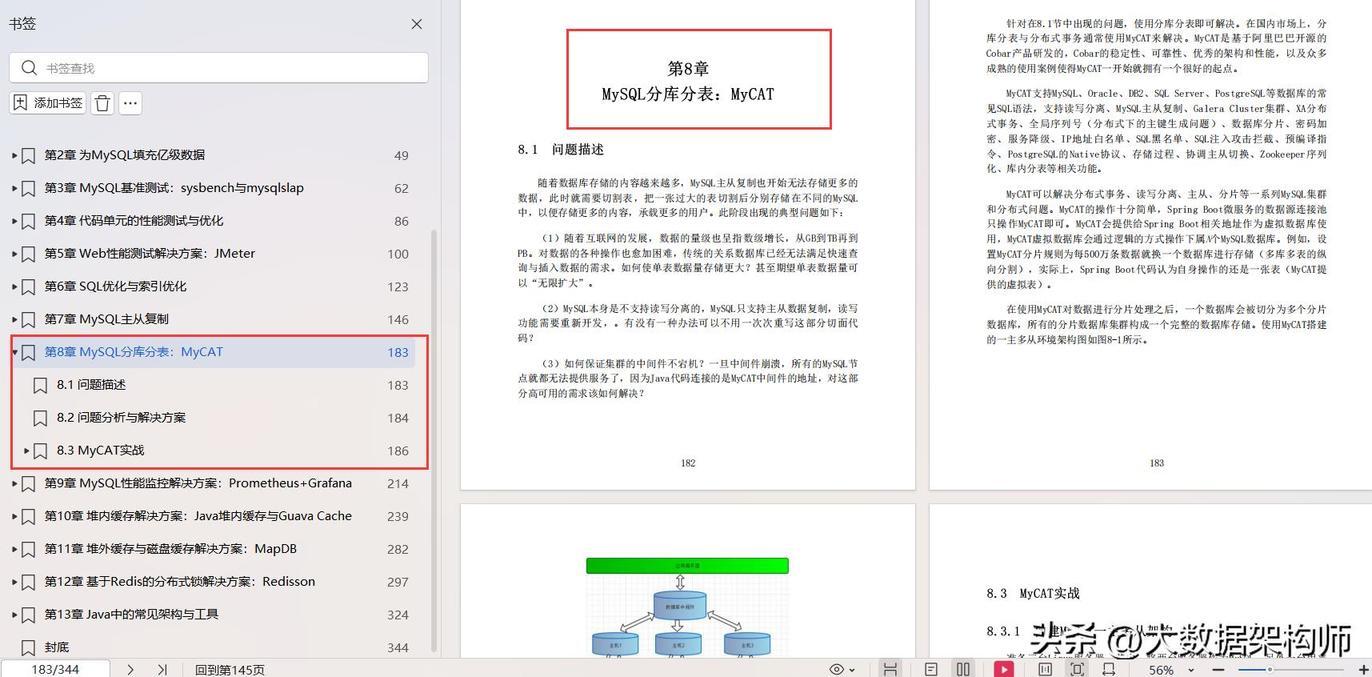
Task: Expand the 第4章 代码单元的性能测试与优化 bookmark
Action: [14, 221]
